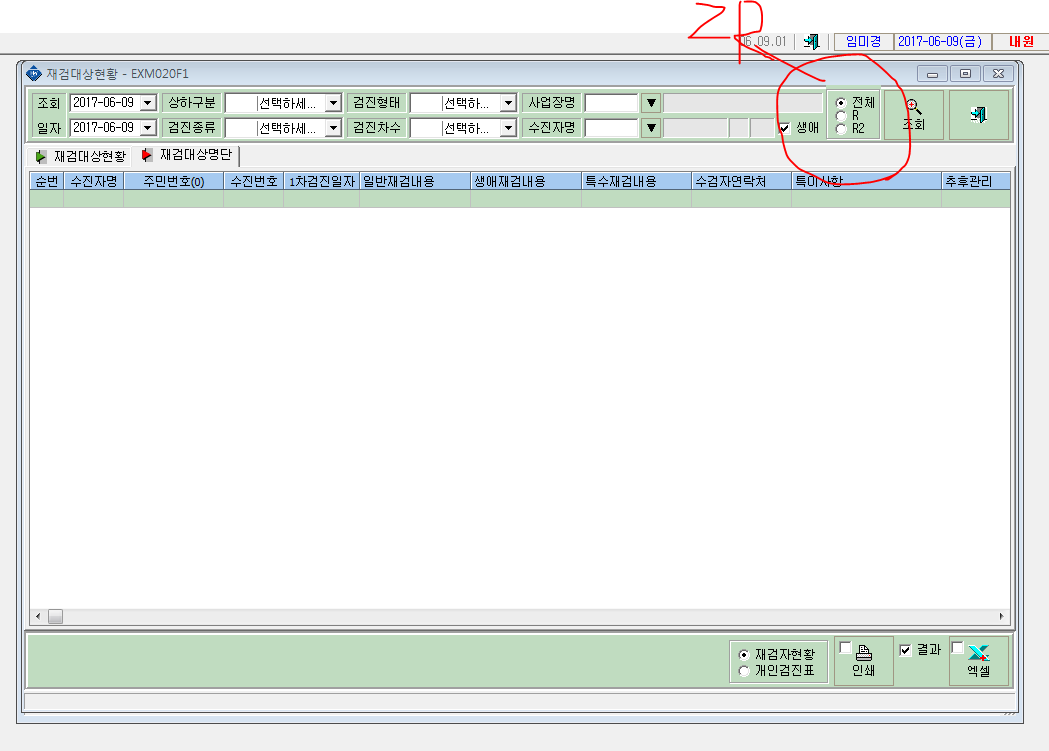This screenshot has width=1049, height=751.
Task: Uncheck the 결과 checkbox
Action: tap(905, 650)
